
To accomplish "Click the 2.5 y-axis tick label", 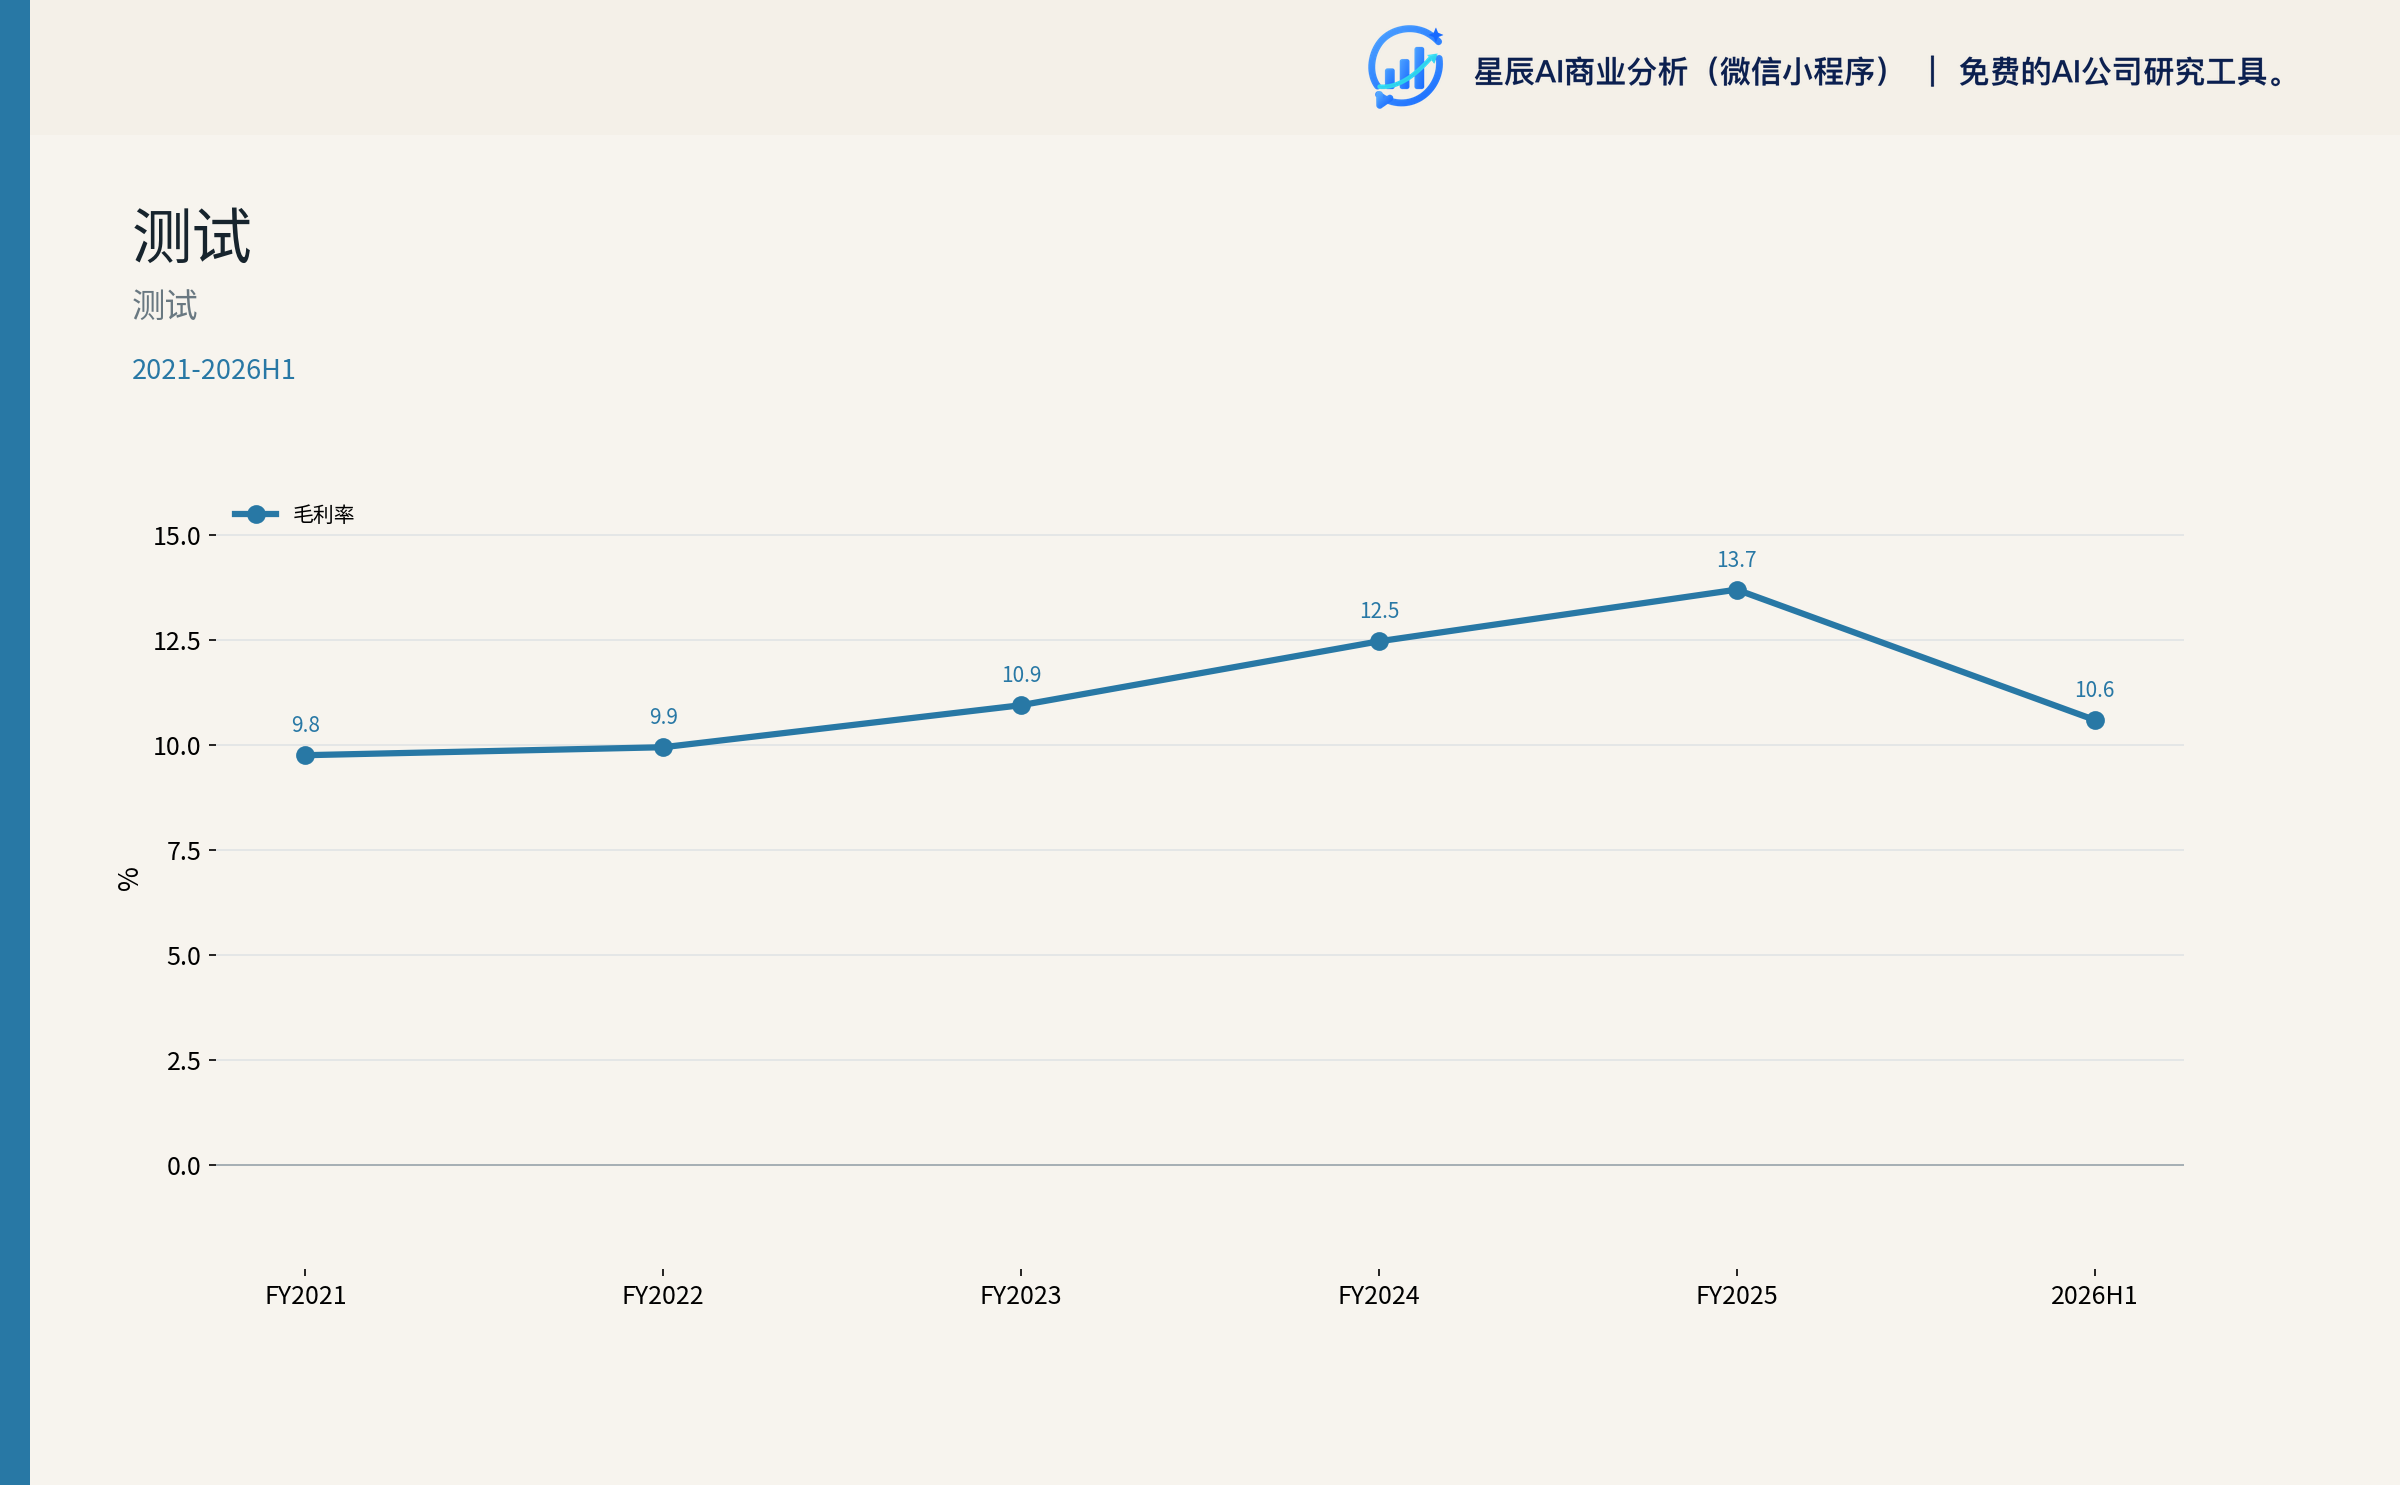I will pos(184,1061).
